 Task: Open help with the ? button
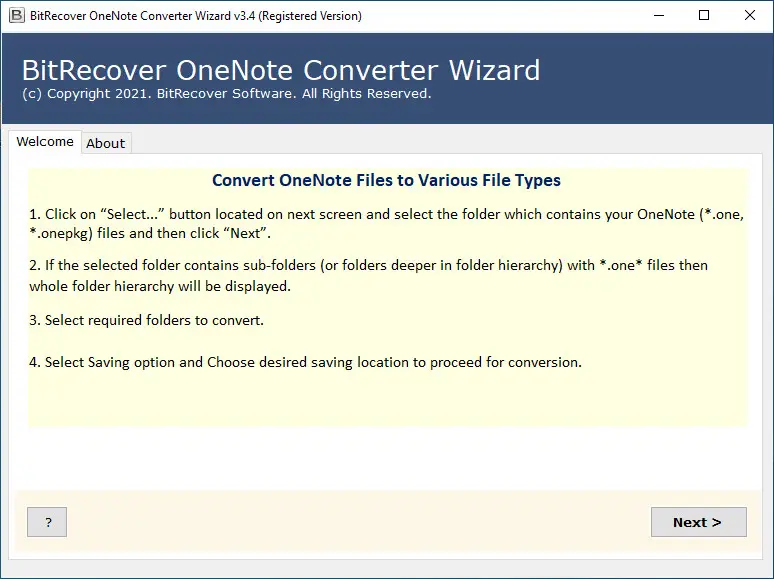click(47, 522)
